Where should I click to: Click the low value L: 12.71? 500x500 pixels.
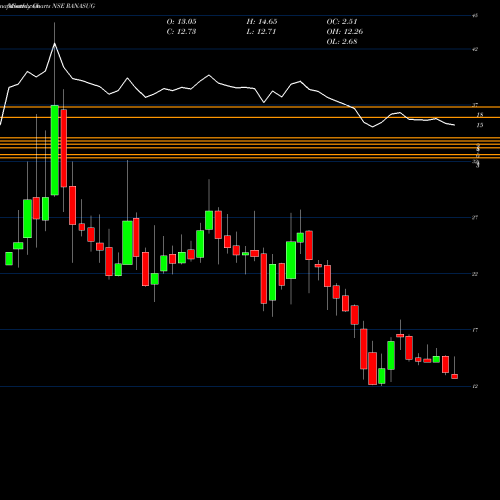(261, 32)
